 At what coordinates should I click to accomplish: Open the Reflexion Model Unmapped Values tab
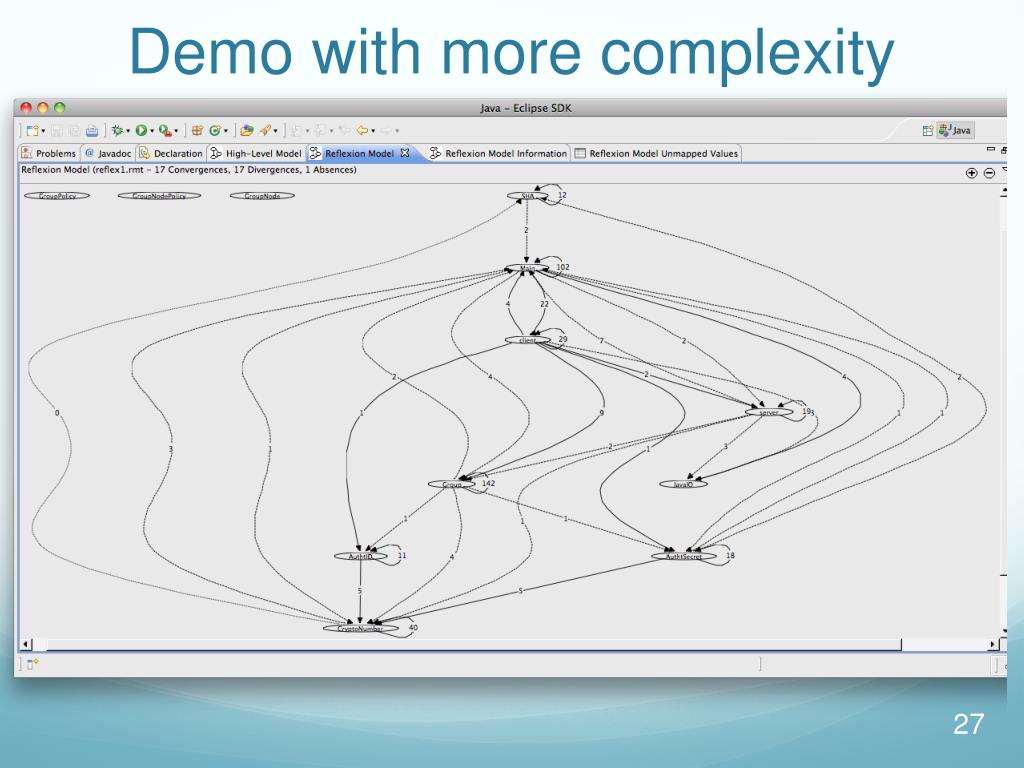tap(656, 153)
